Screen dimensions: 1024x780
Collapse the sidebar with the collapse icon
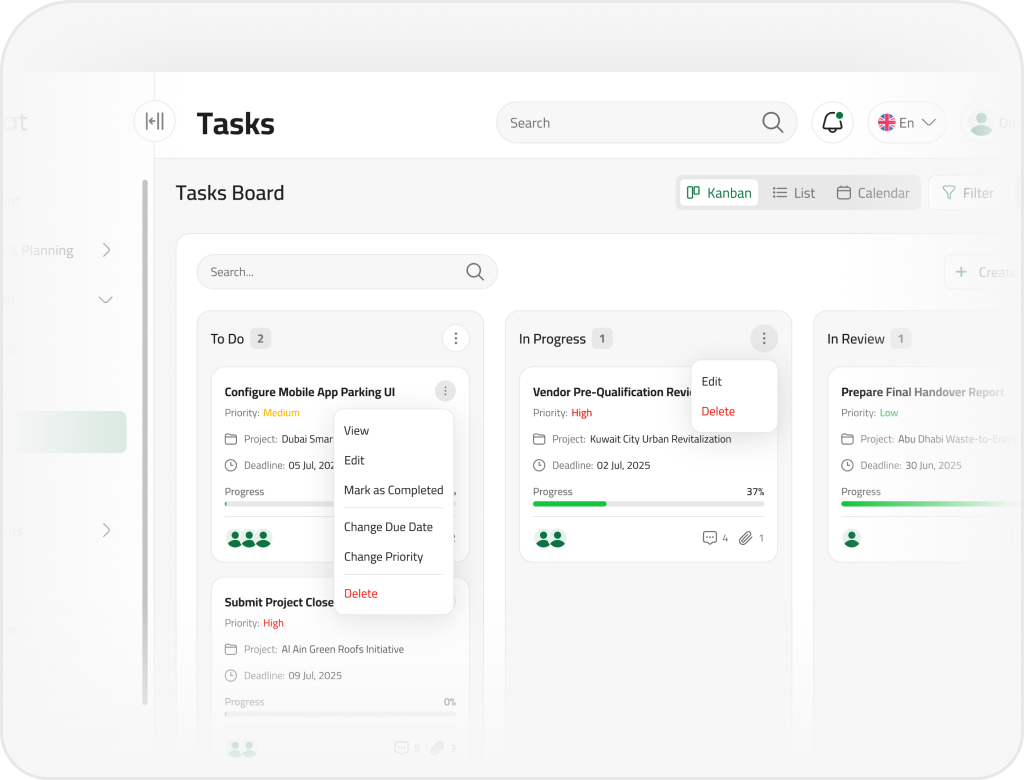[155, 122]
